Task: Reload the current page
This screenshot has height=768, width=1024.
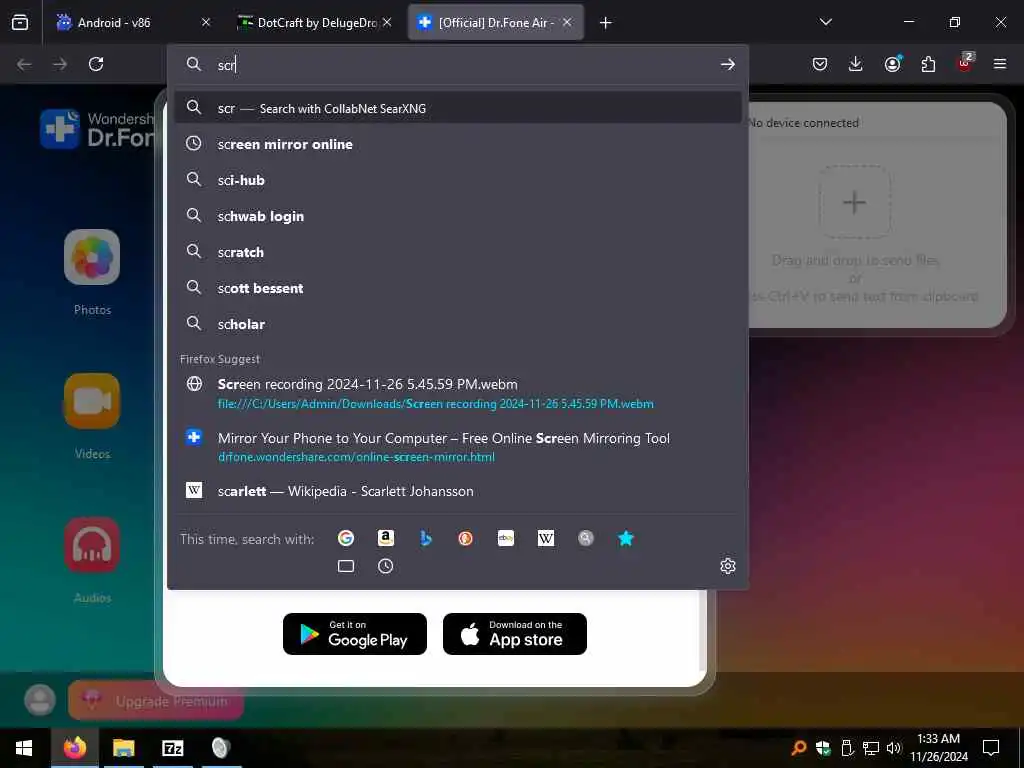Action: 96,64
